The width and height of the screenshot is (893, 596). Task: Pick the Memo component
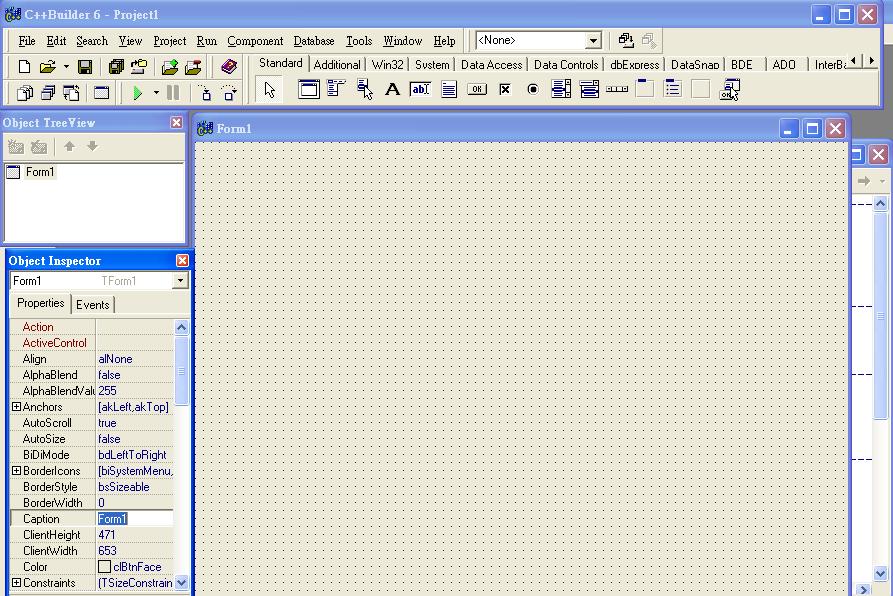point(449,89)
